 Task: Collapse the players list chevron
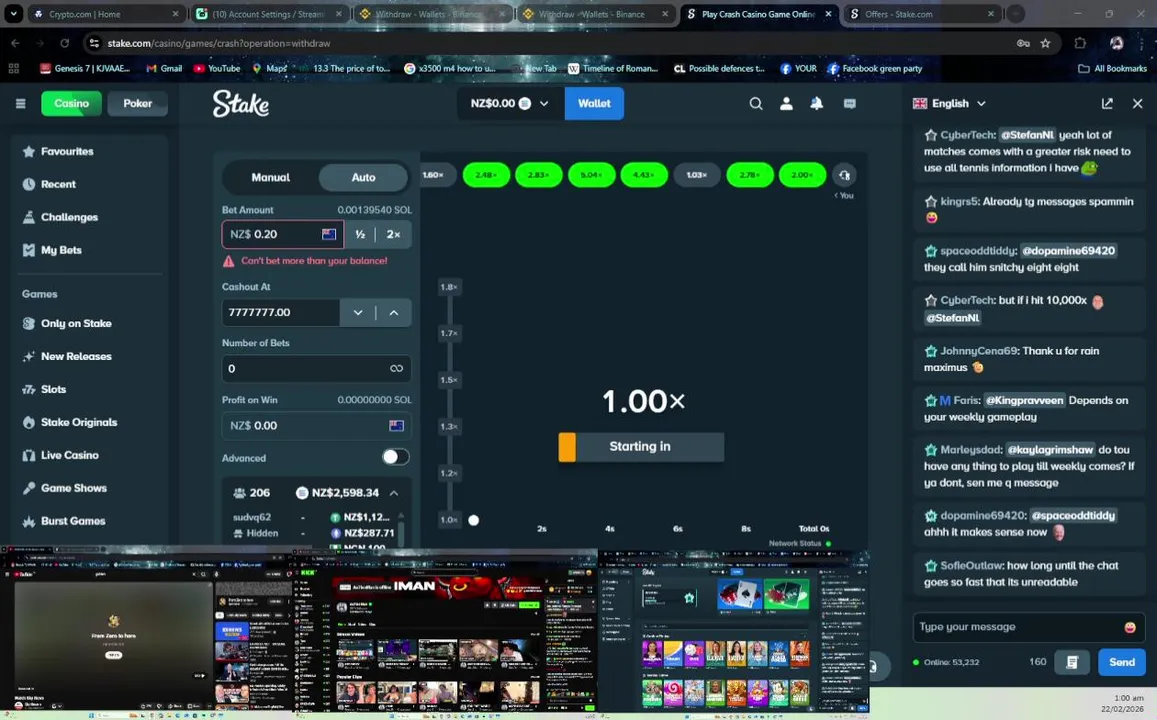[x=394, y=493]
